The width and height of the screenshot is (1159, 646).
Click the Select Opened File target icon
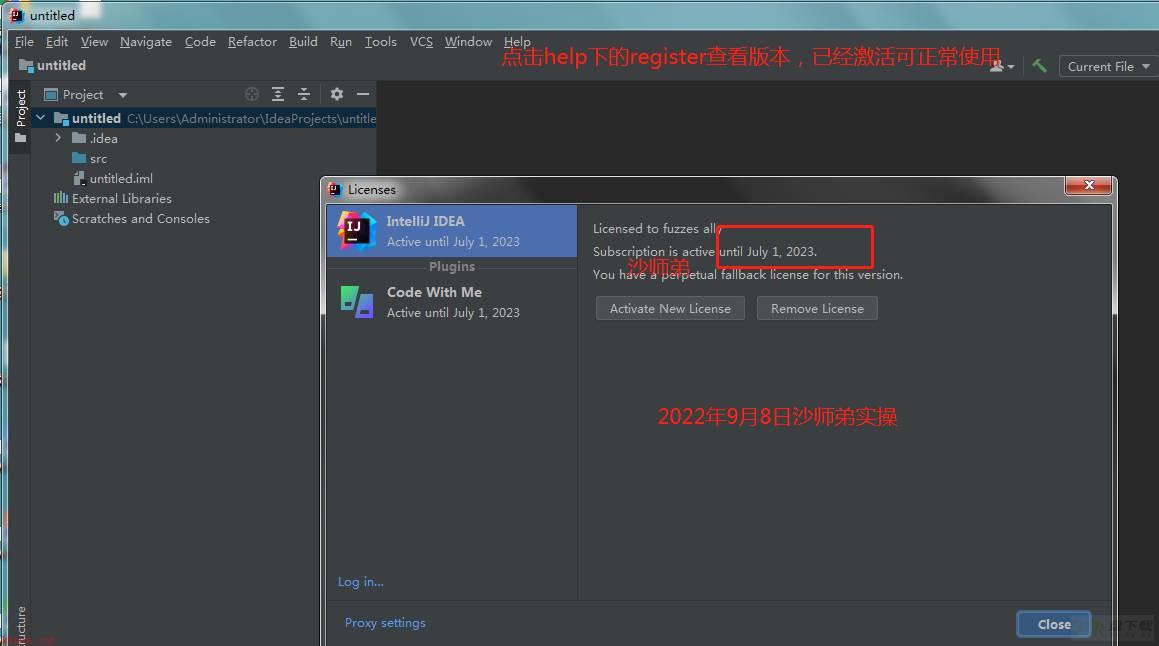(x=252, y=94)
